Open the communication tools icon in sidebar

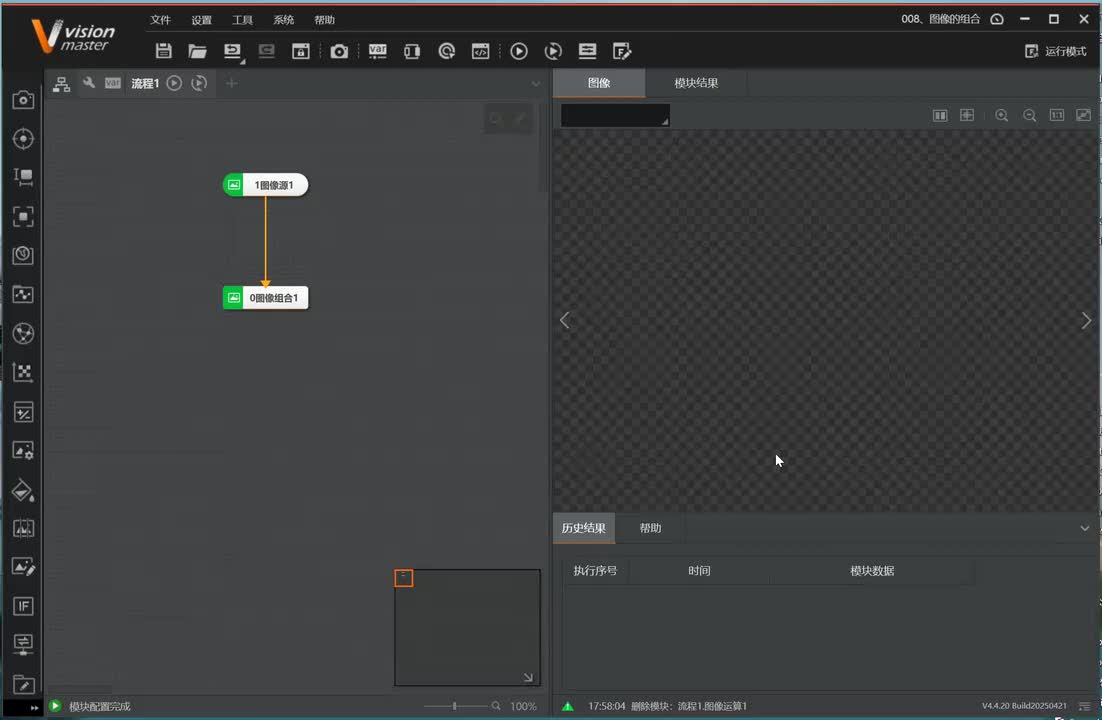(x=23, y=644)
